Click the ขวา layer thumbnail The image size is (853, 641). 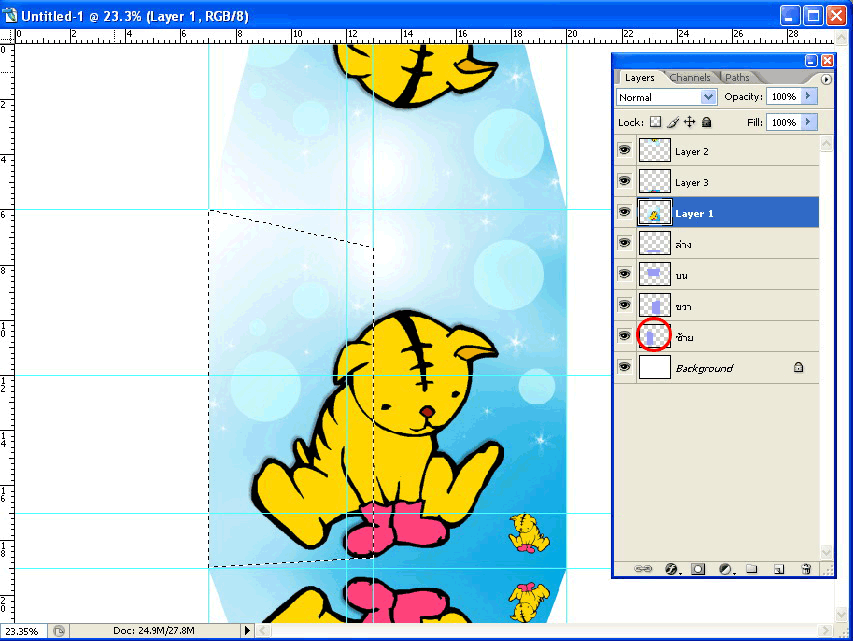pyautogui.click(x=654, y=305)
